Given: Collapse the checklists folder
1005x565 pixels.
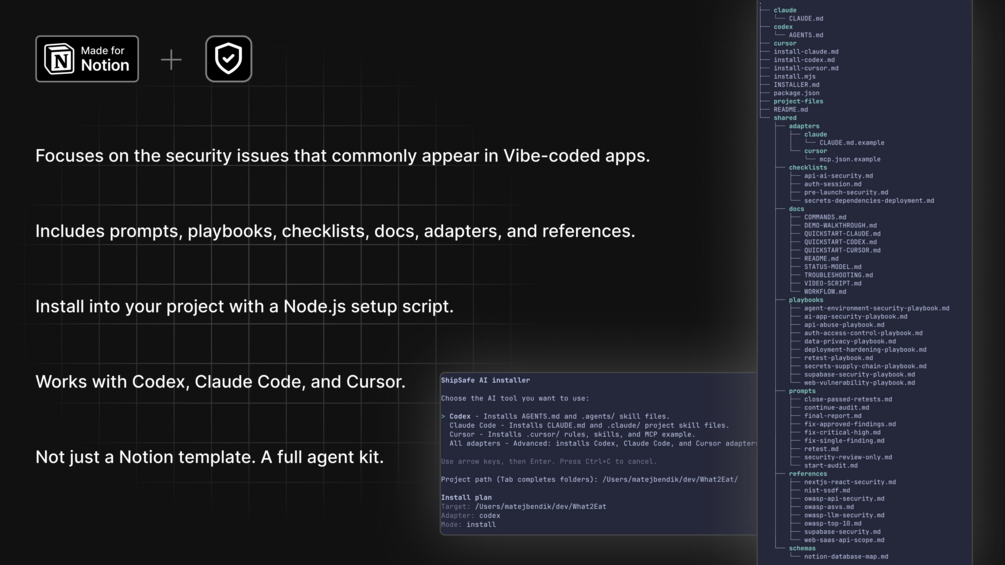Looking at the screenshot, I should pyautogui.click(x=808, y=168).
